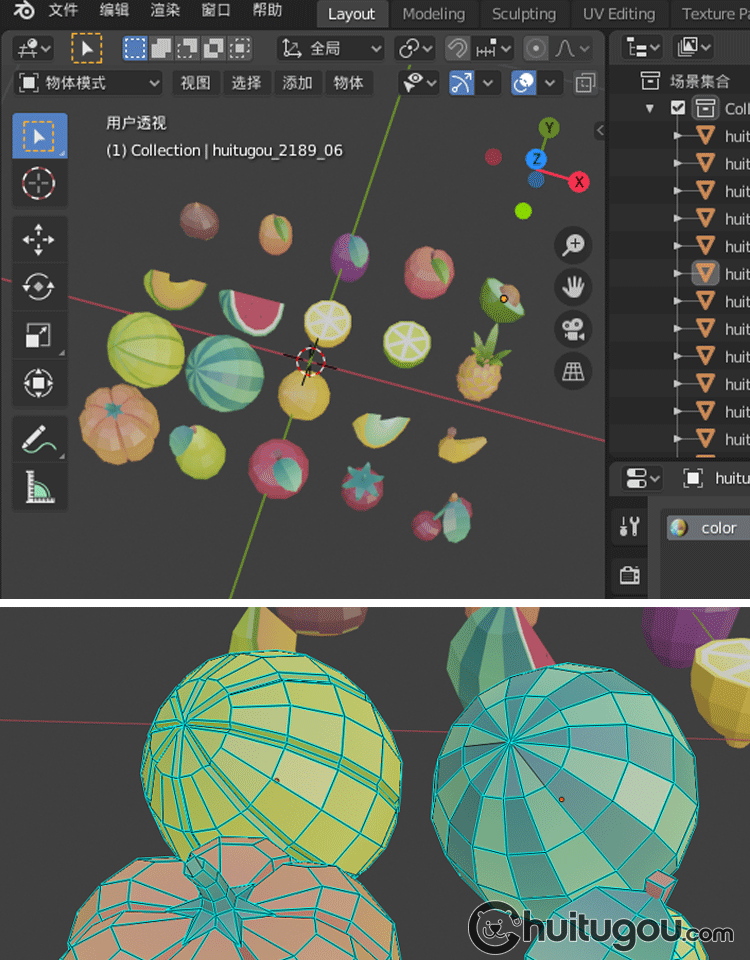Activate the Rotate tool

pyautogui.click(x=39, y=287)
